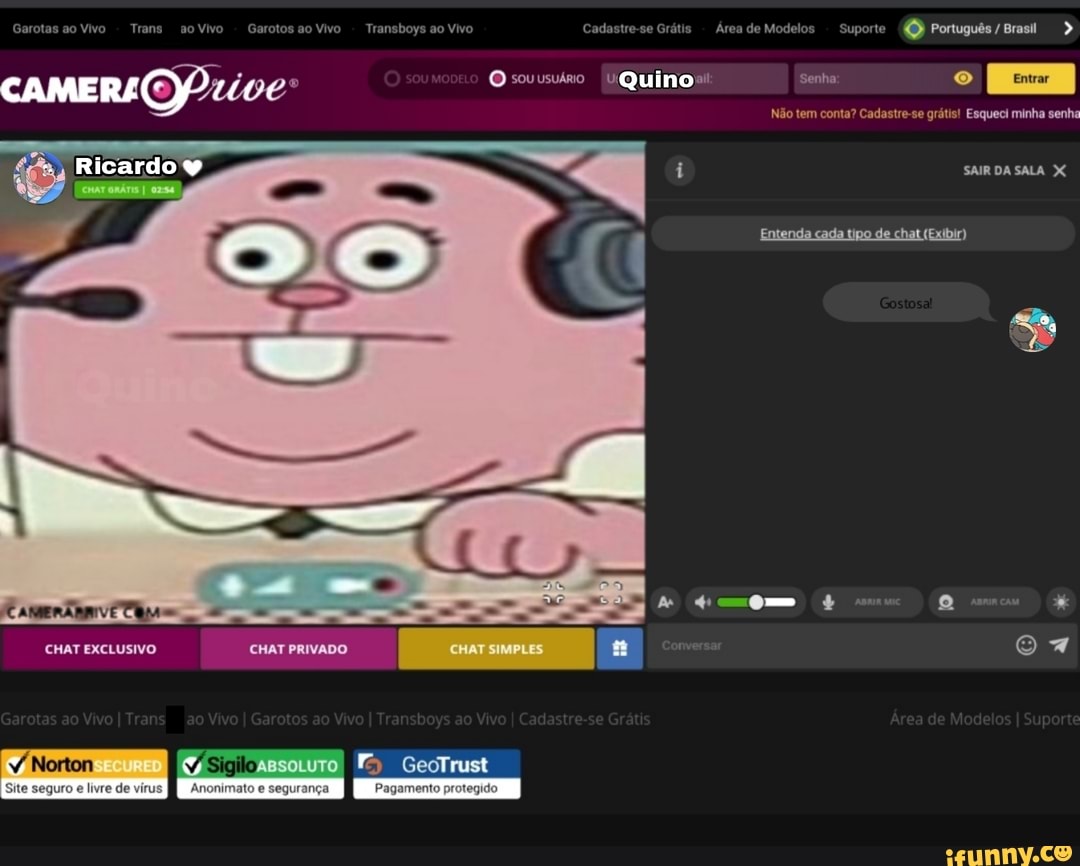Select the Sou Modelo radio option
The height and width of the screenshot is (866, 1080).
coord(393,78)
